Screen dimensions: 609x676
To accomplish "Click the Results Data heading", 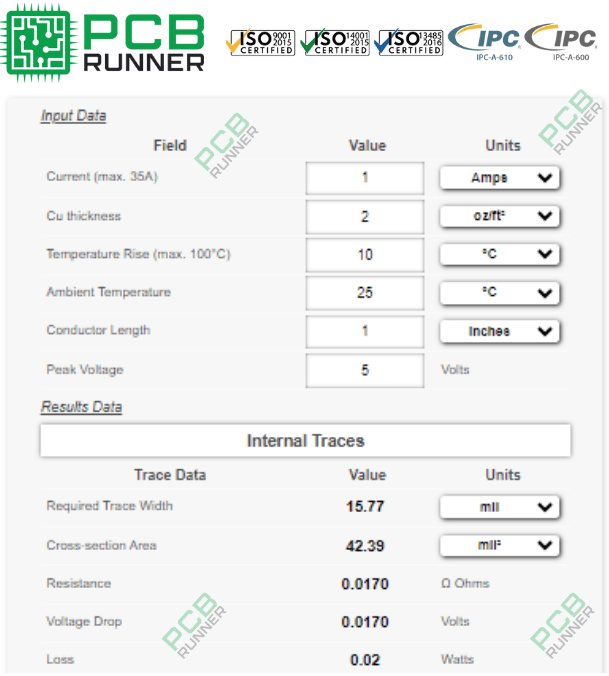I will [81, 407].
